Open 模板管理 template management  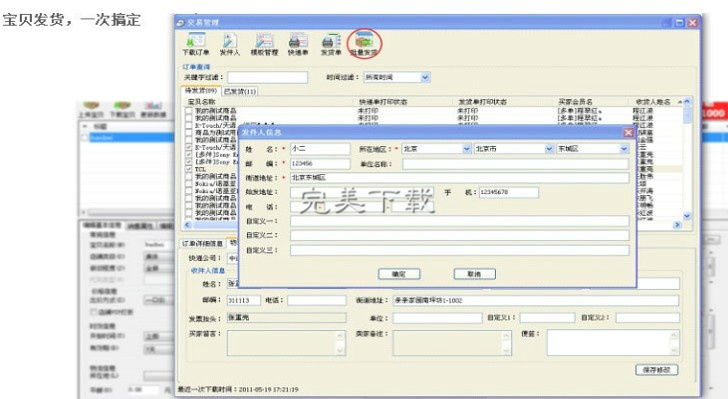point(264,44)
